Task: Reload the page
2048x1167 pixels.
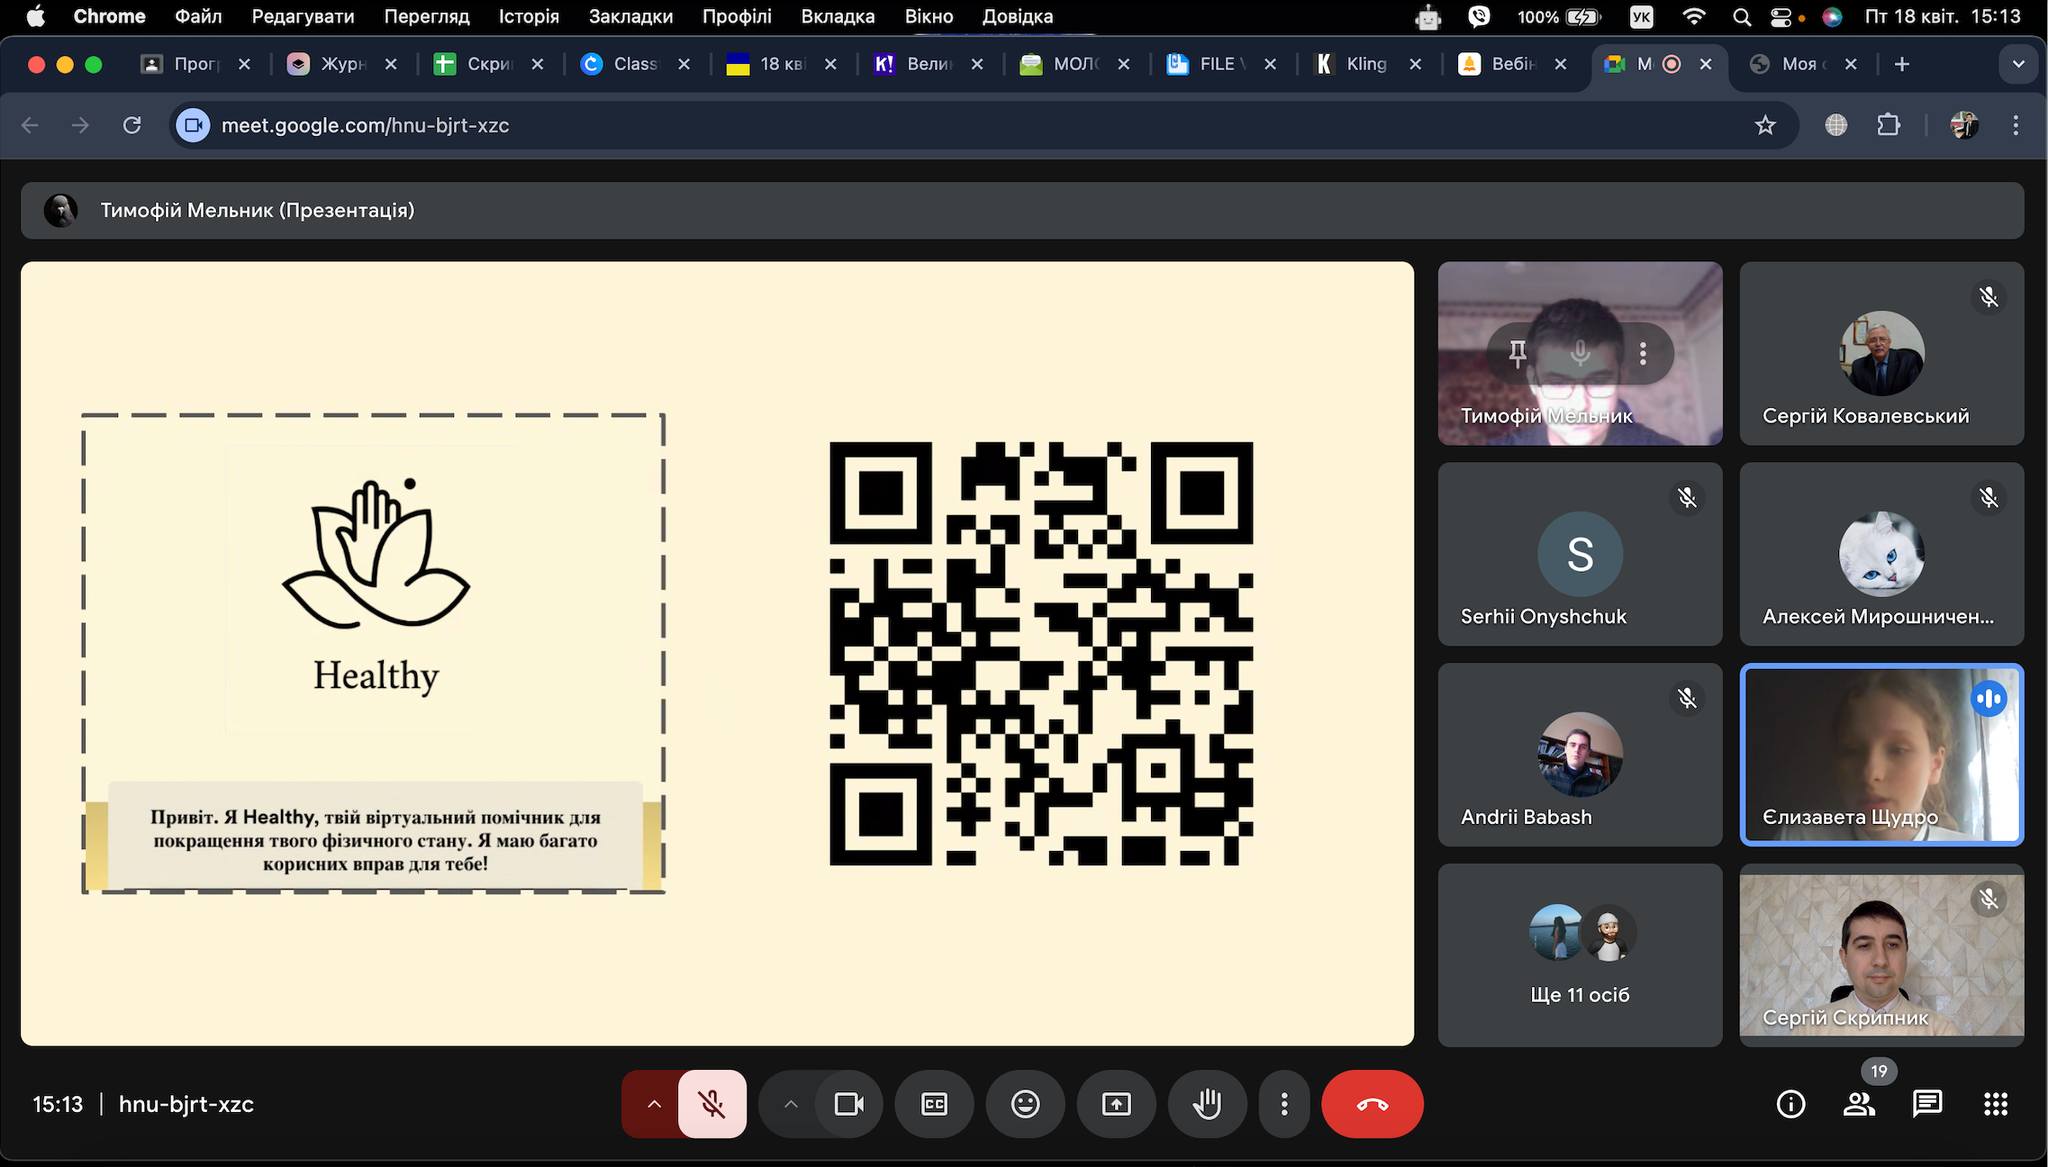Action: 132,125
